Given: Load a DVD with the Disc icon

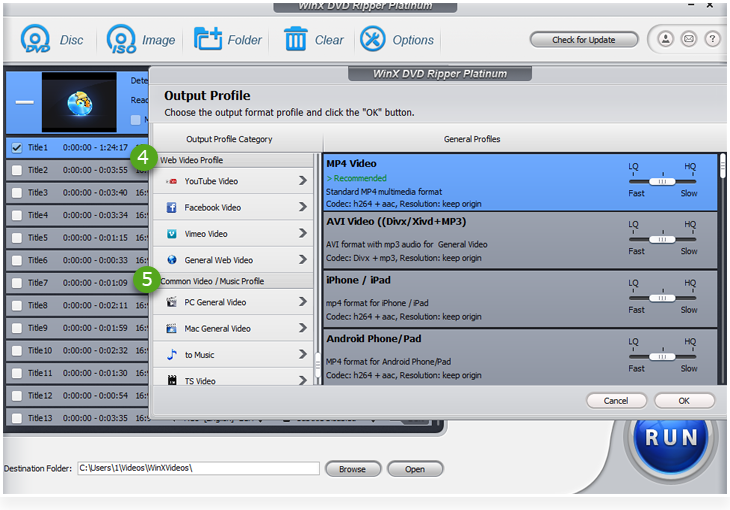Looking at the screenshot, I should click(35, 39).
